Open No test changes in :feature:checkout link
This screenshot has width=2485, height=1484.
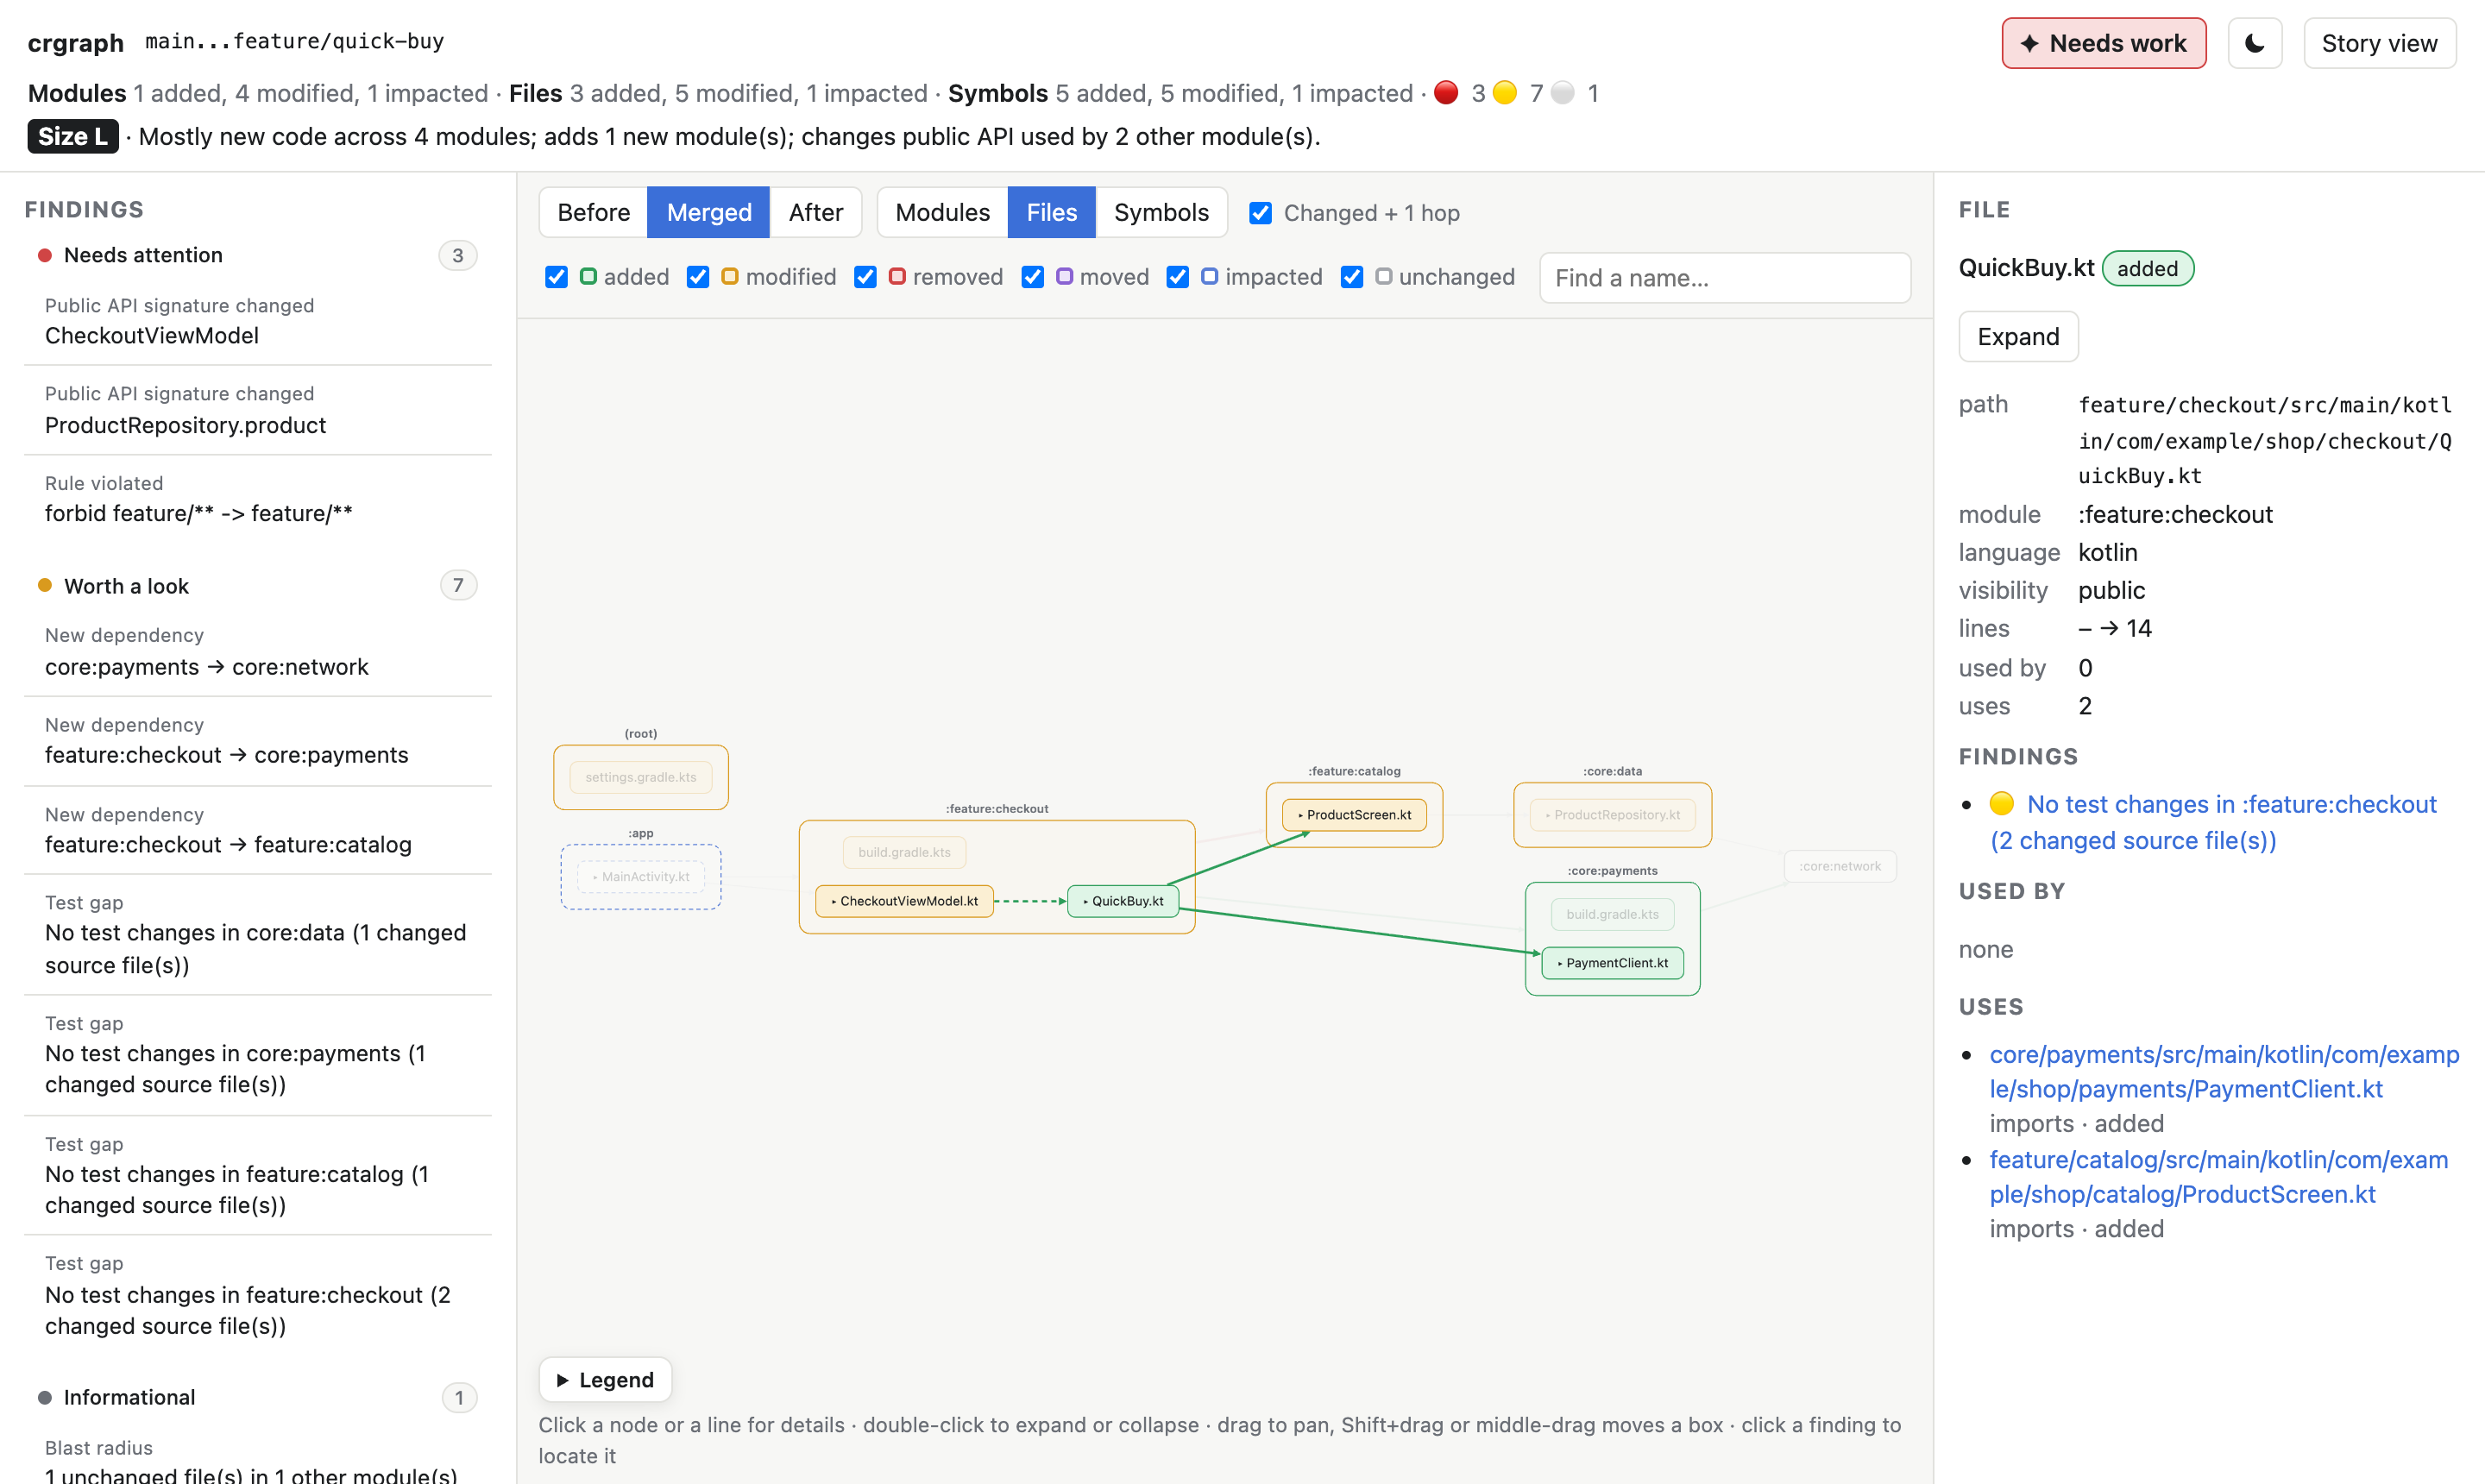click(x=2213, y=822)
